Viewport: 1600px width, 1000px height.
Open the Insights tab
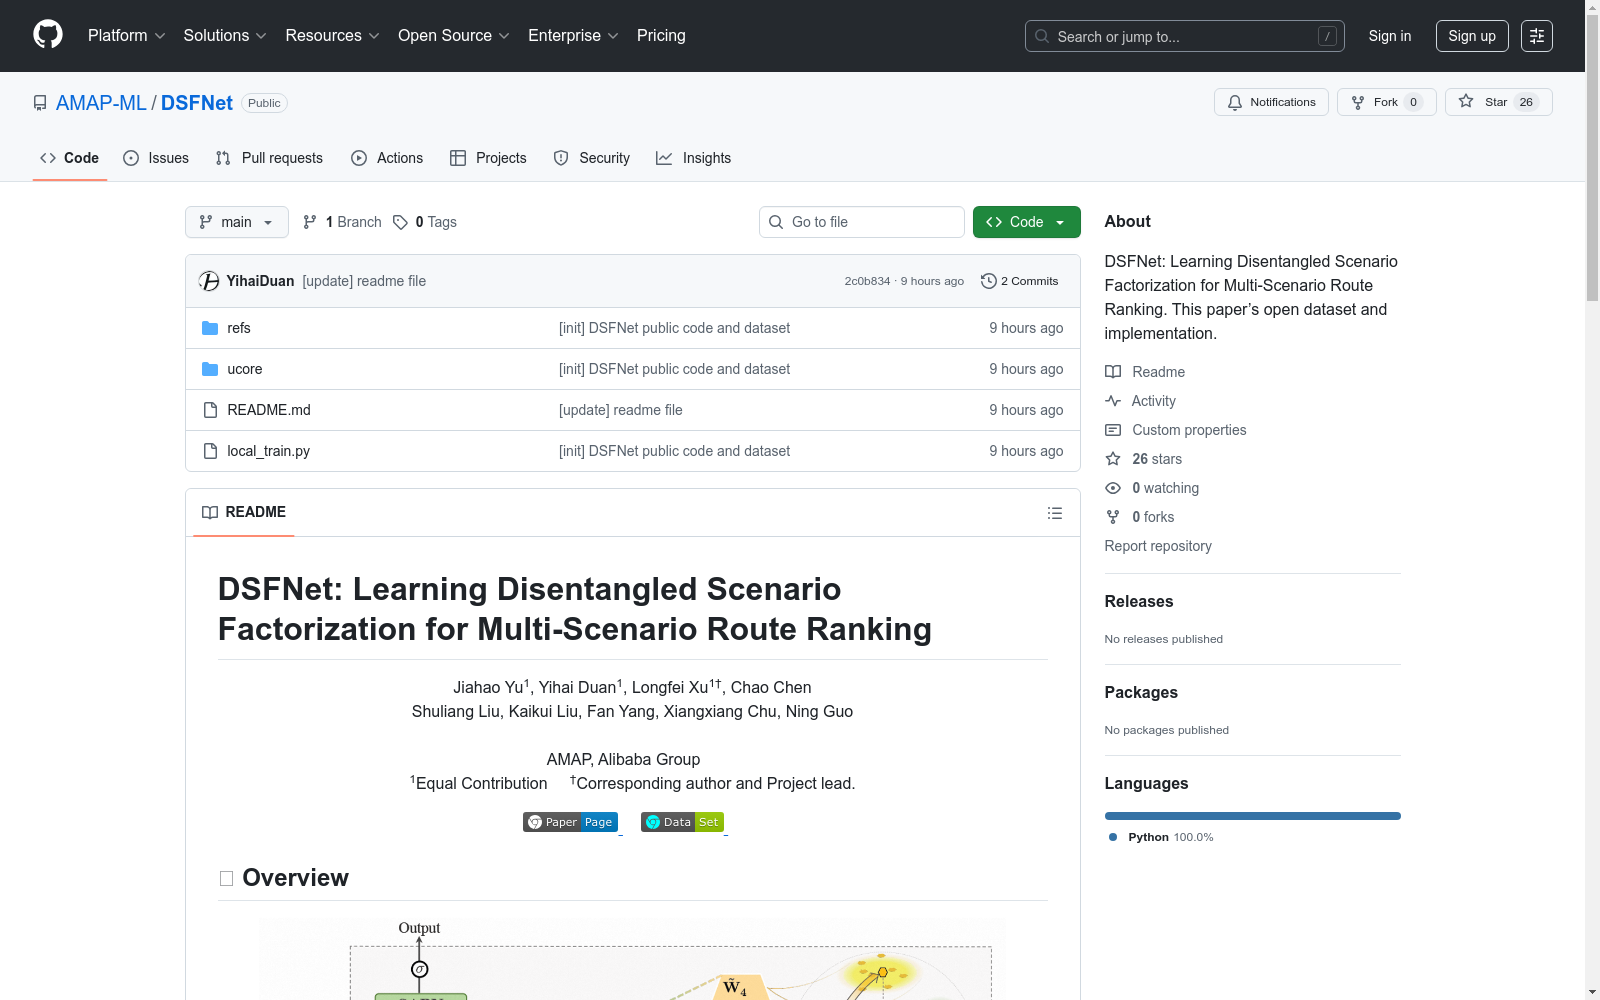pos(694,158)
